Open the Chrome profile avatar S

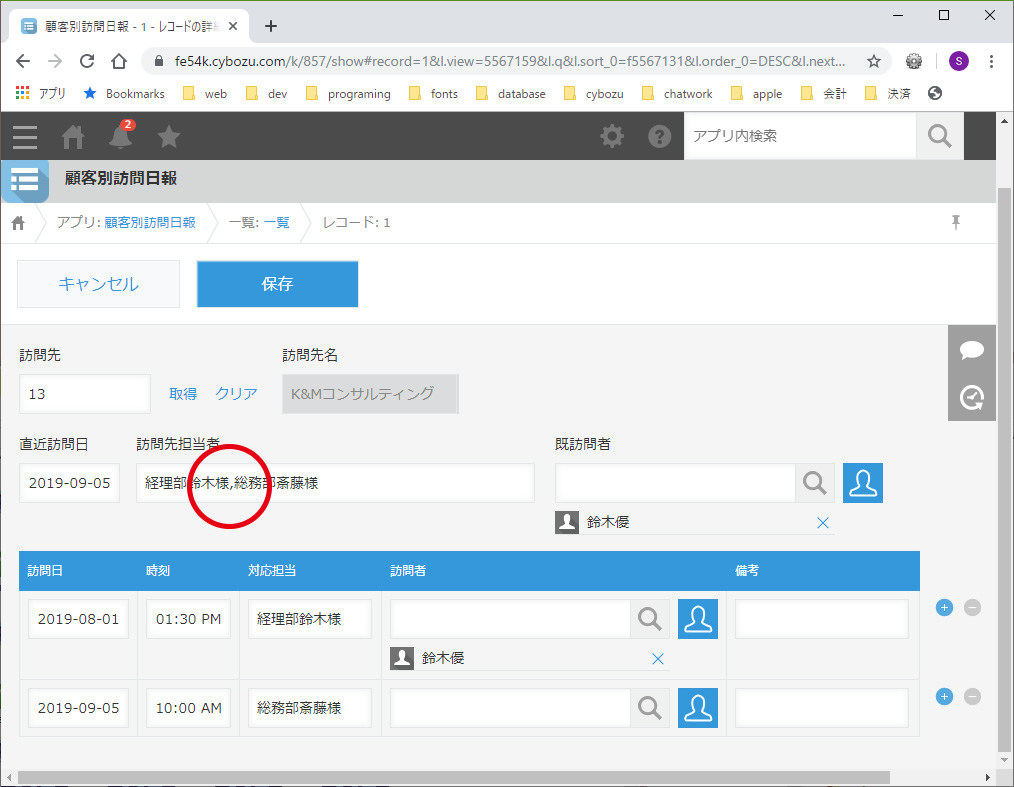click(x=958, y=61)
